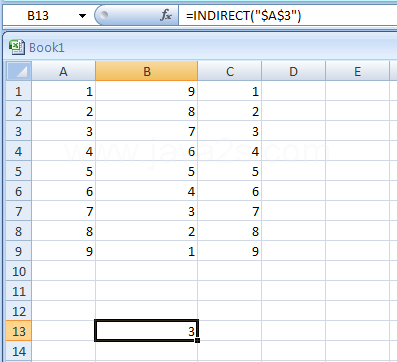Click empty cell D6

click(x=293, y=191)
